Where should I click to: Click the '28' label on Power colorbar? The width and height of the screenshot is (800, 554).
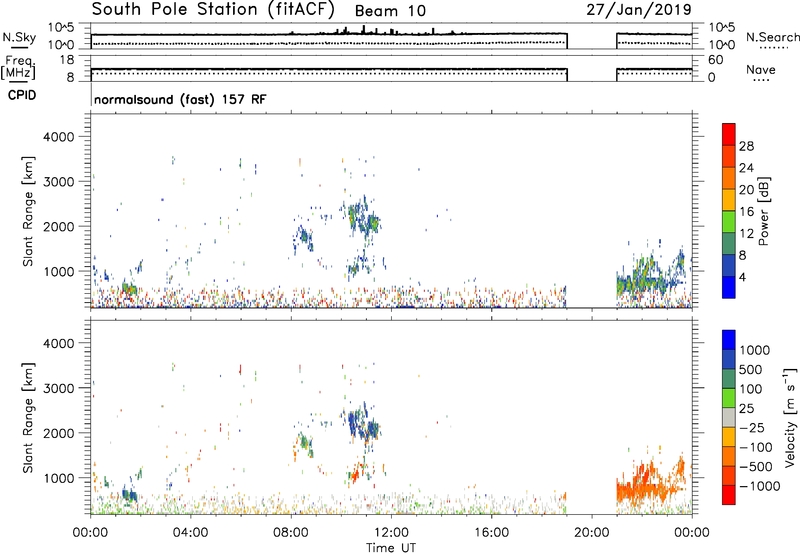(746, 146)
